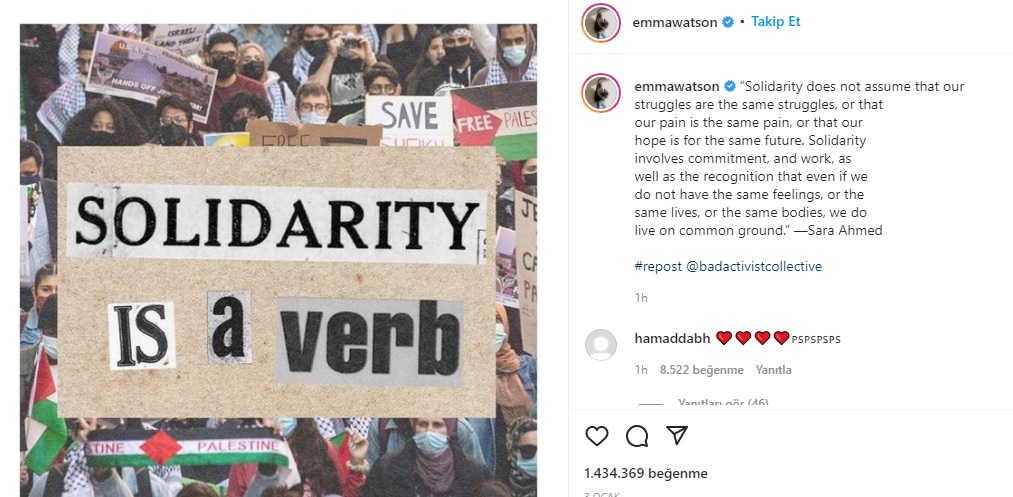Open emmawatson username in caption

(676, 86)
